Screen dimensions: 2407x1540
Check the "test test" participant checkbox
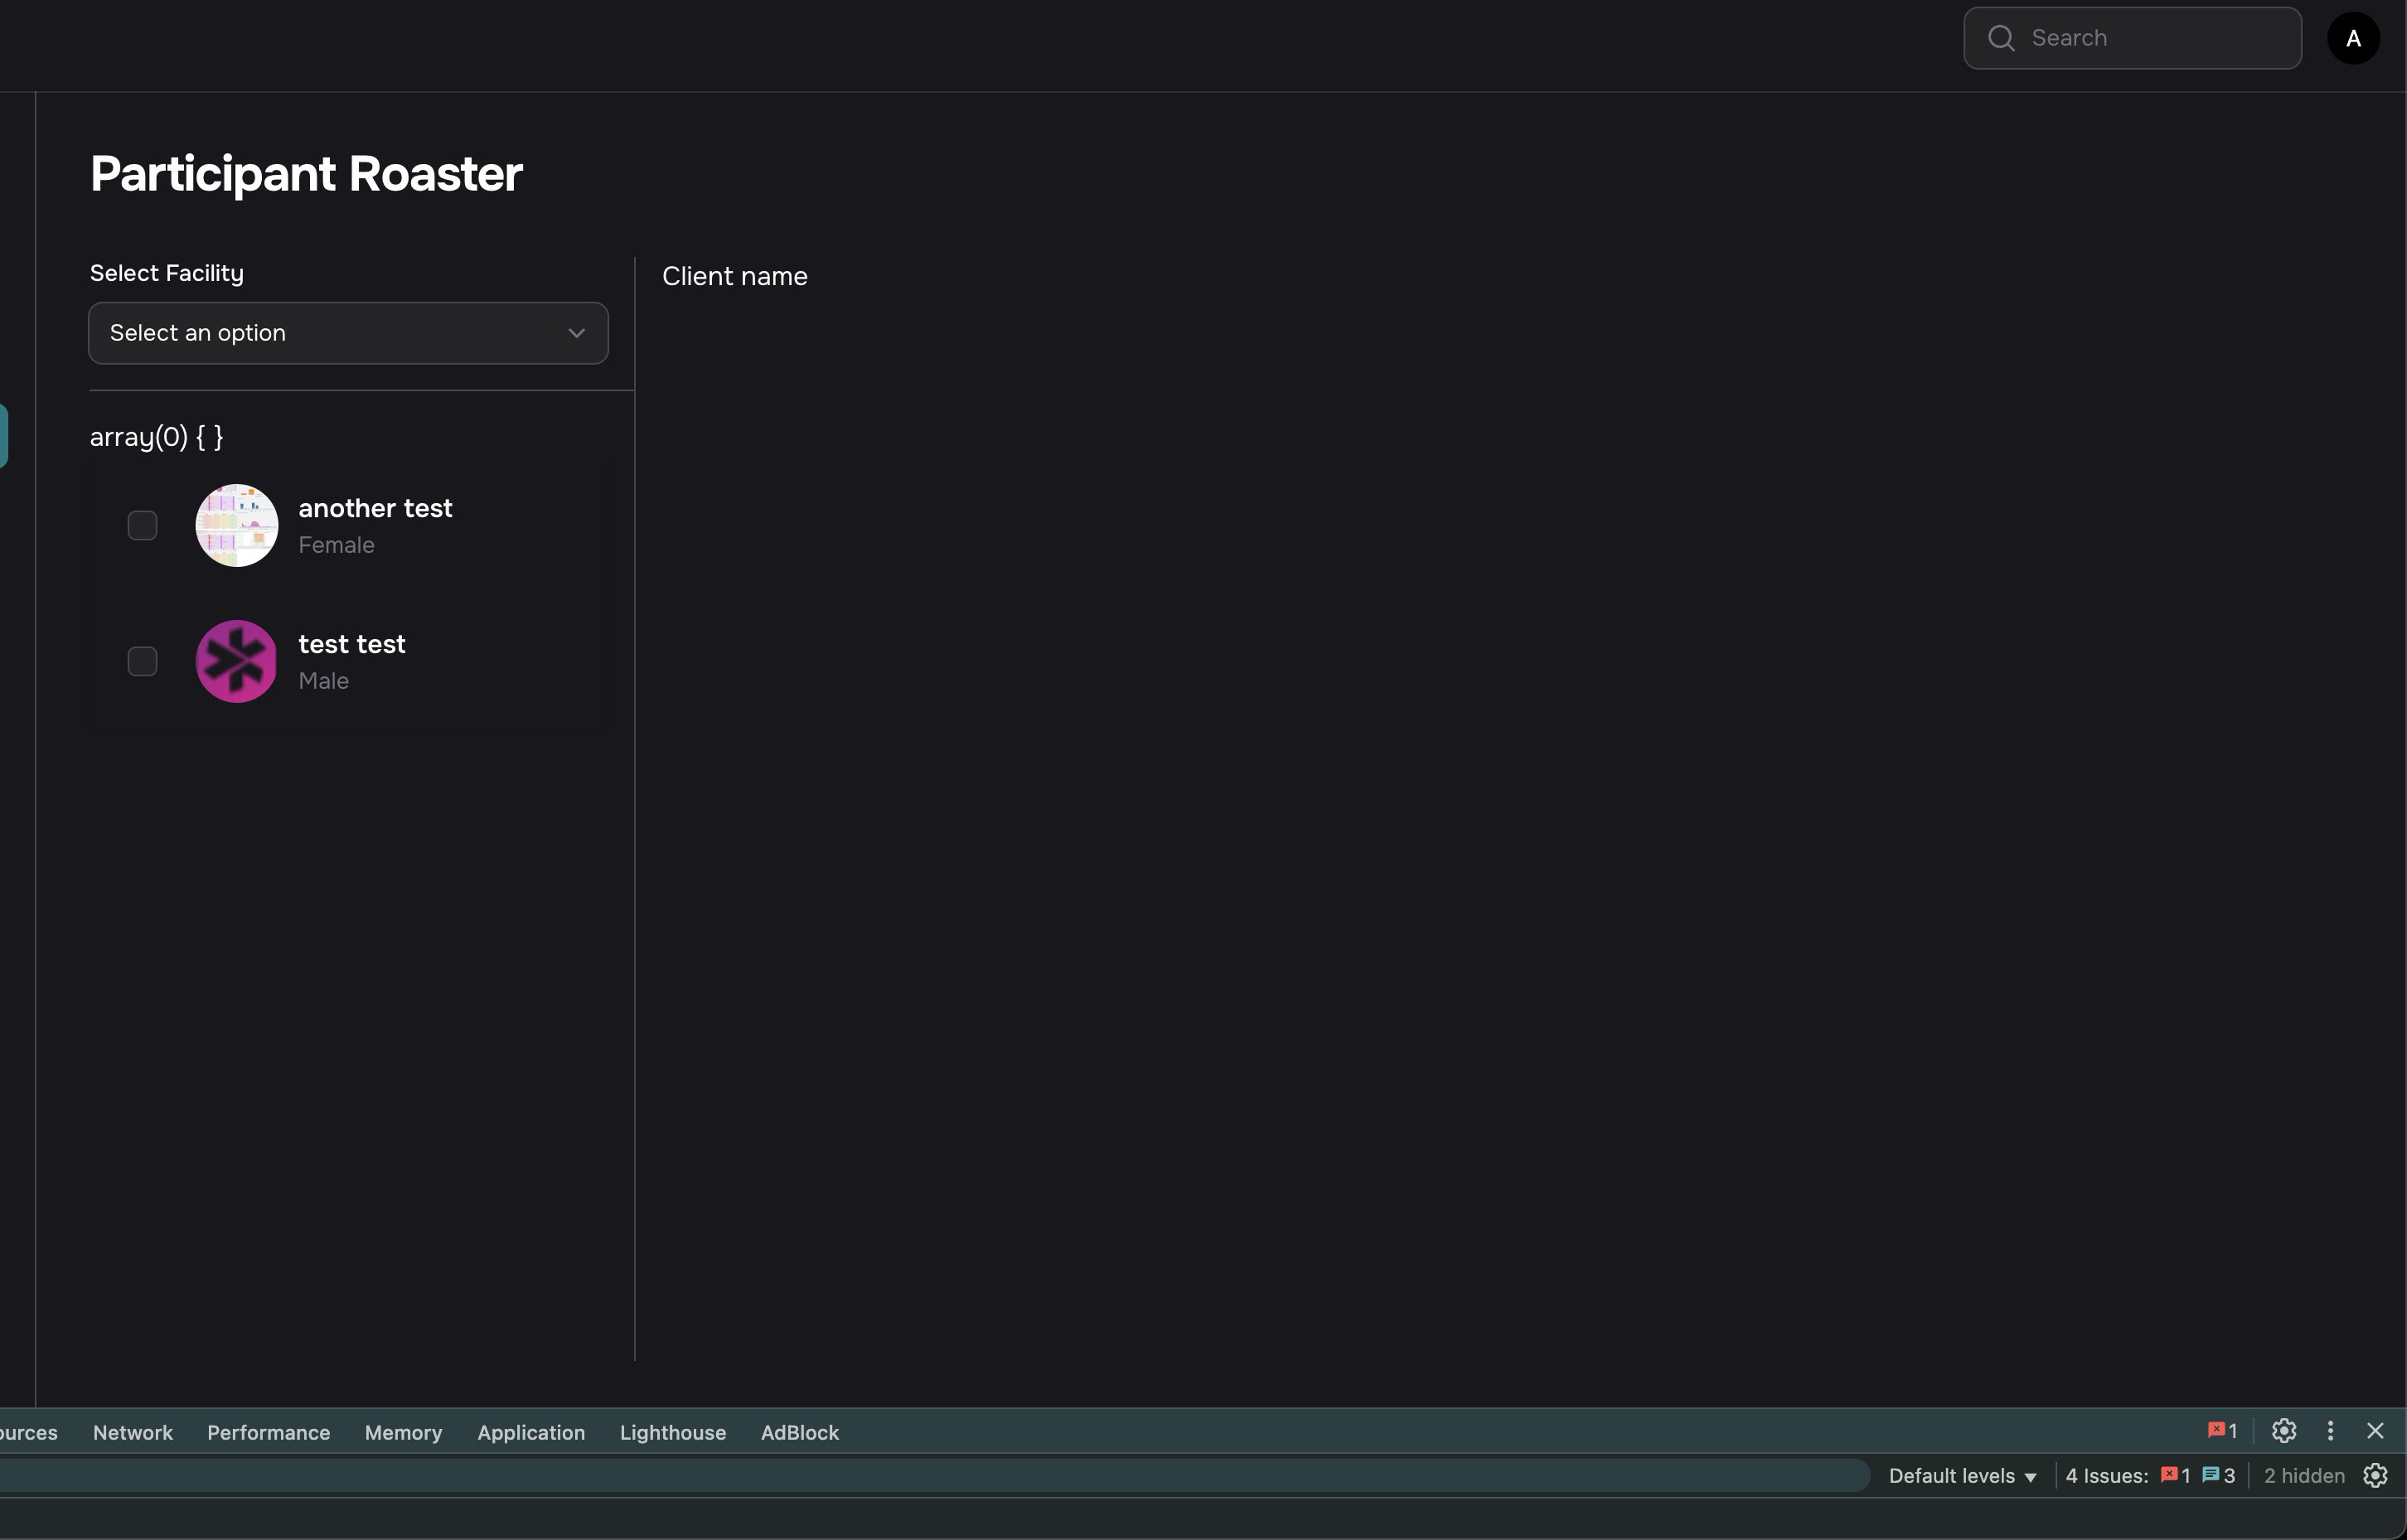(143, 662)
